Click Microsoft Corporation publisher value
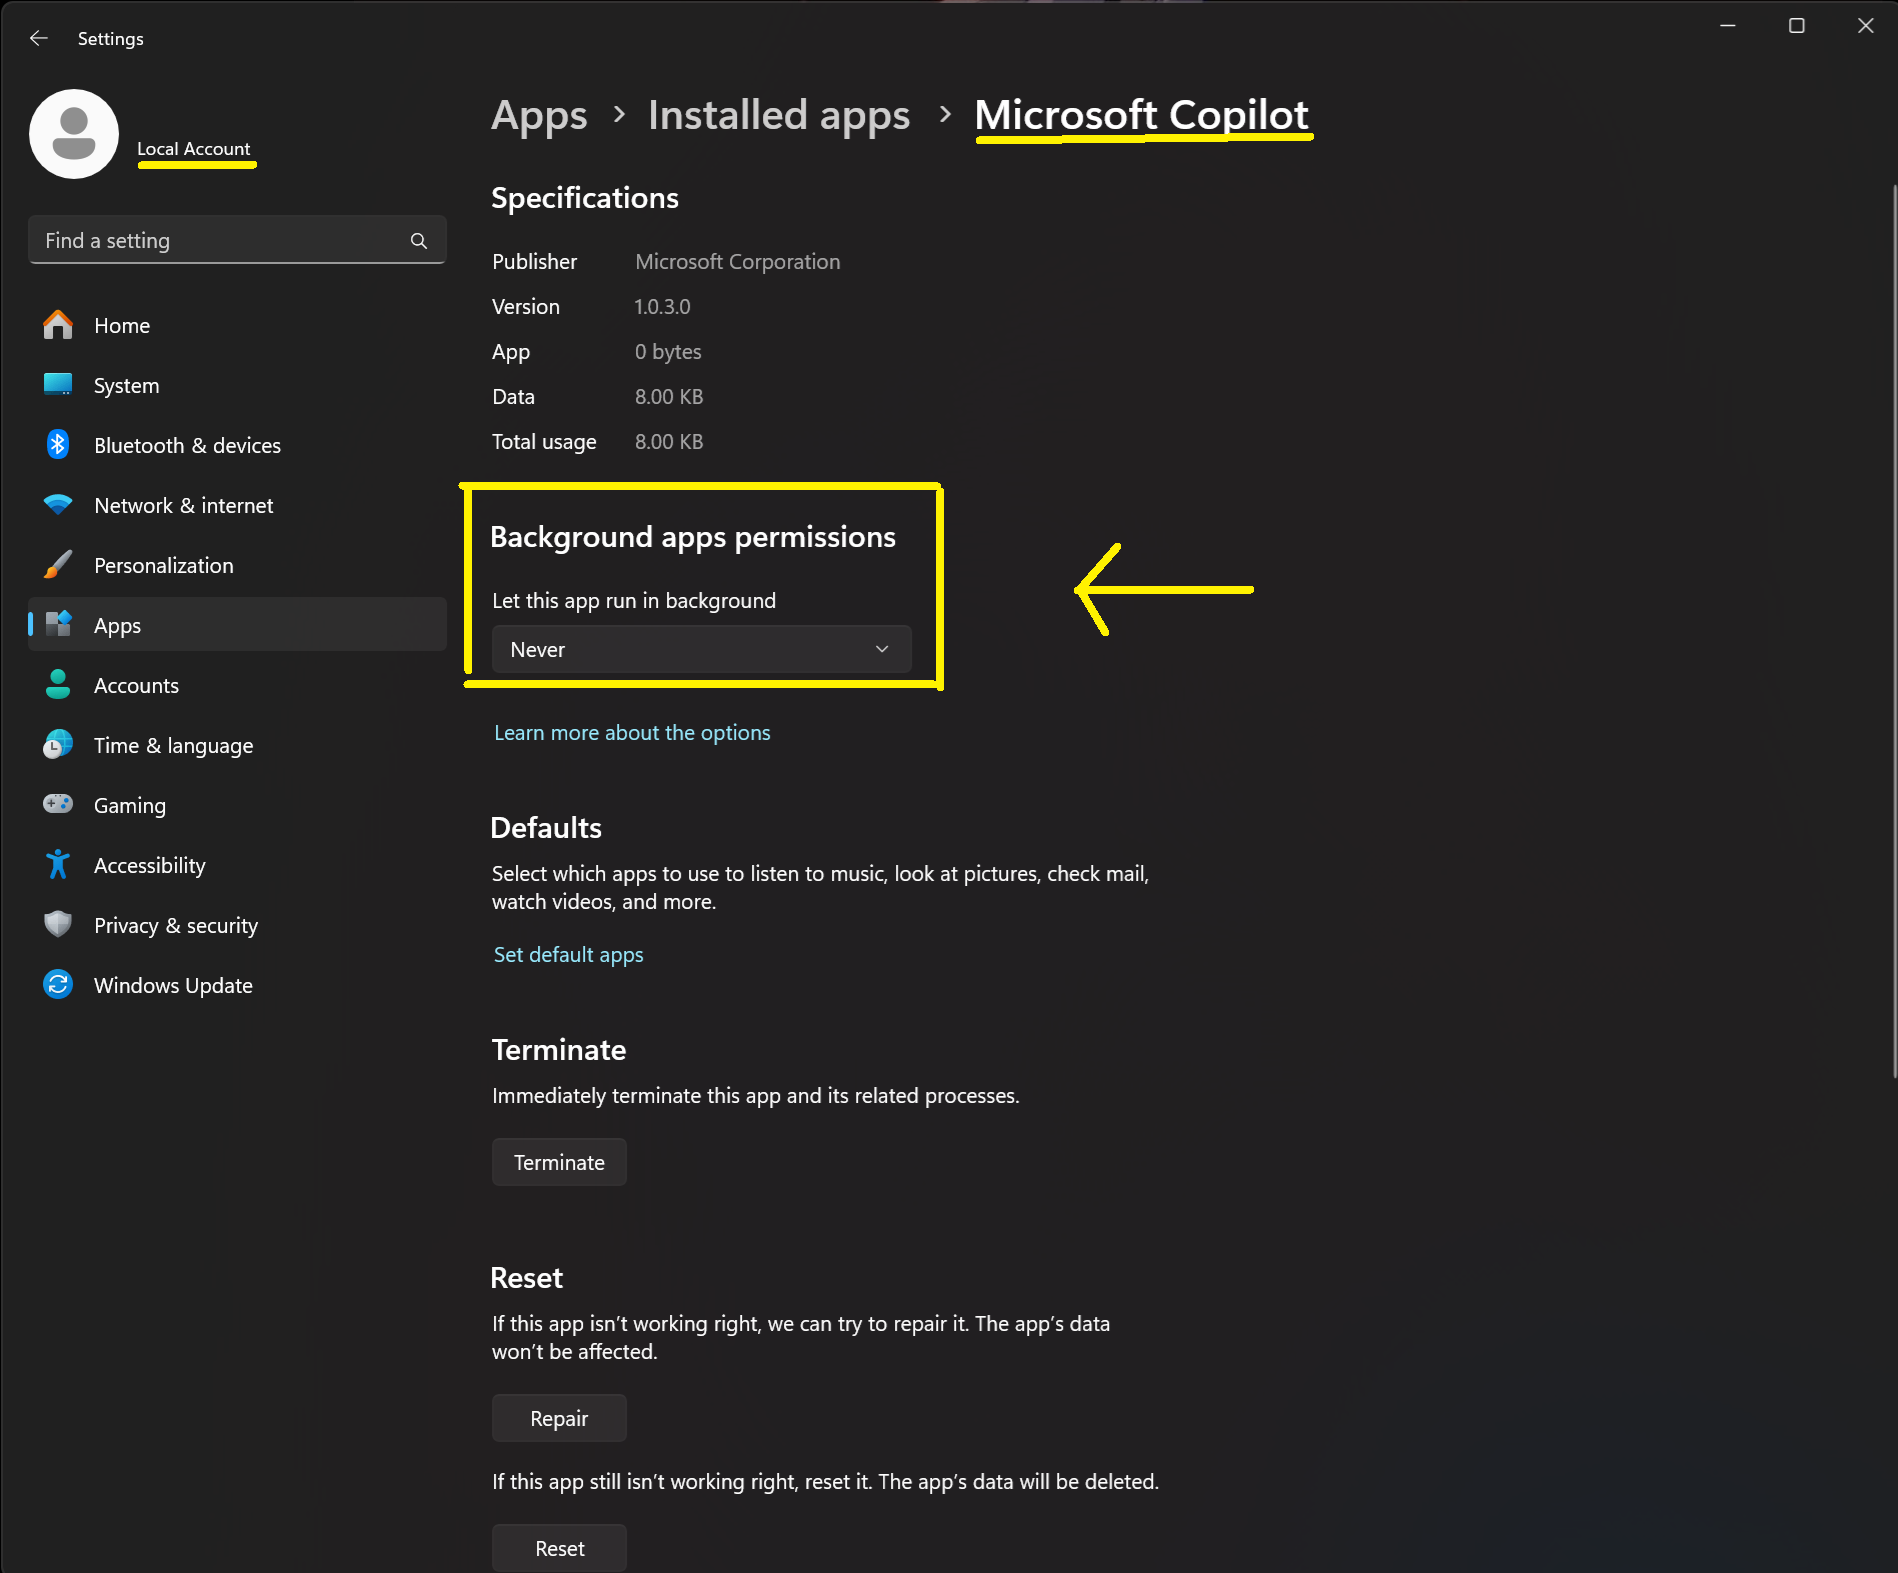The image size is (1898, 1573). click(x=737, y=262)
